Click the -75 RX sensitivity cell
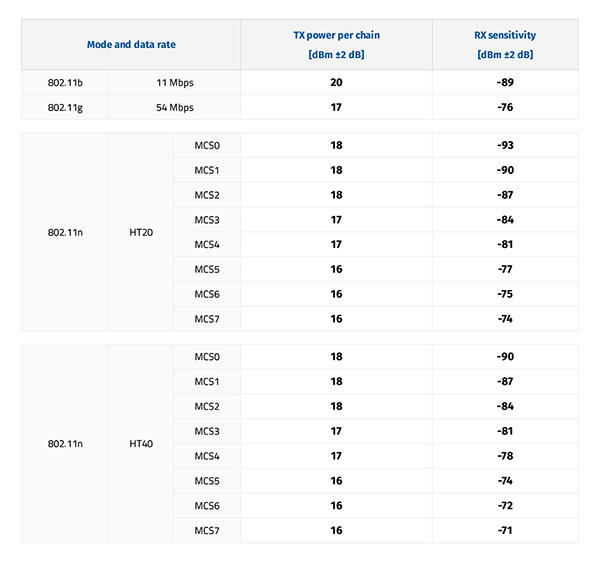600x563 pixels. pyautogui.click(x=504, y=294)
